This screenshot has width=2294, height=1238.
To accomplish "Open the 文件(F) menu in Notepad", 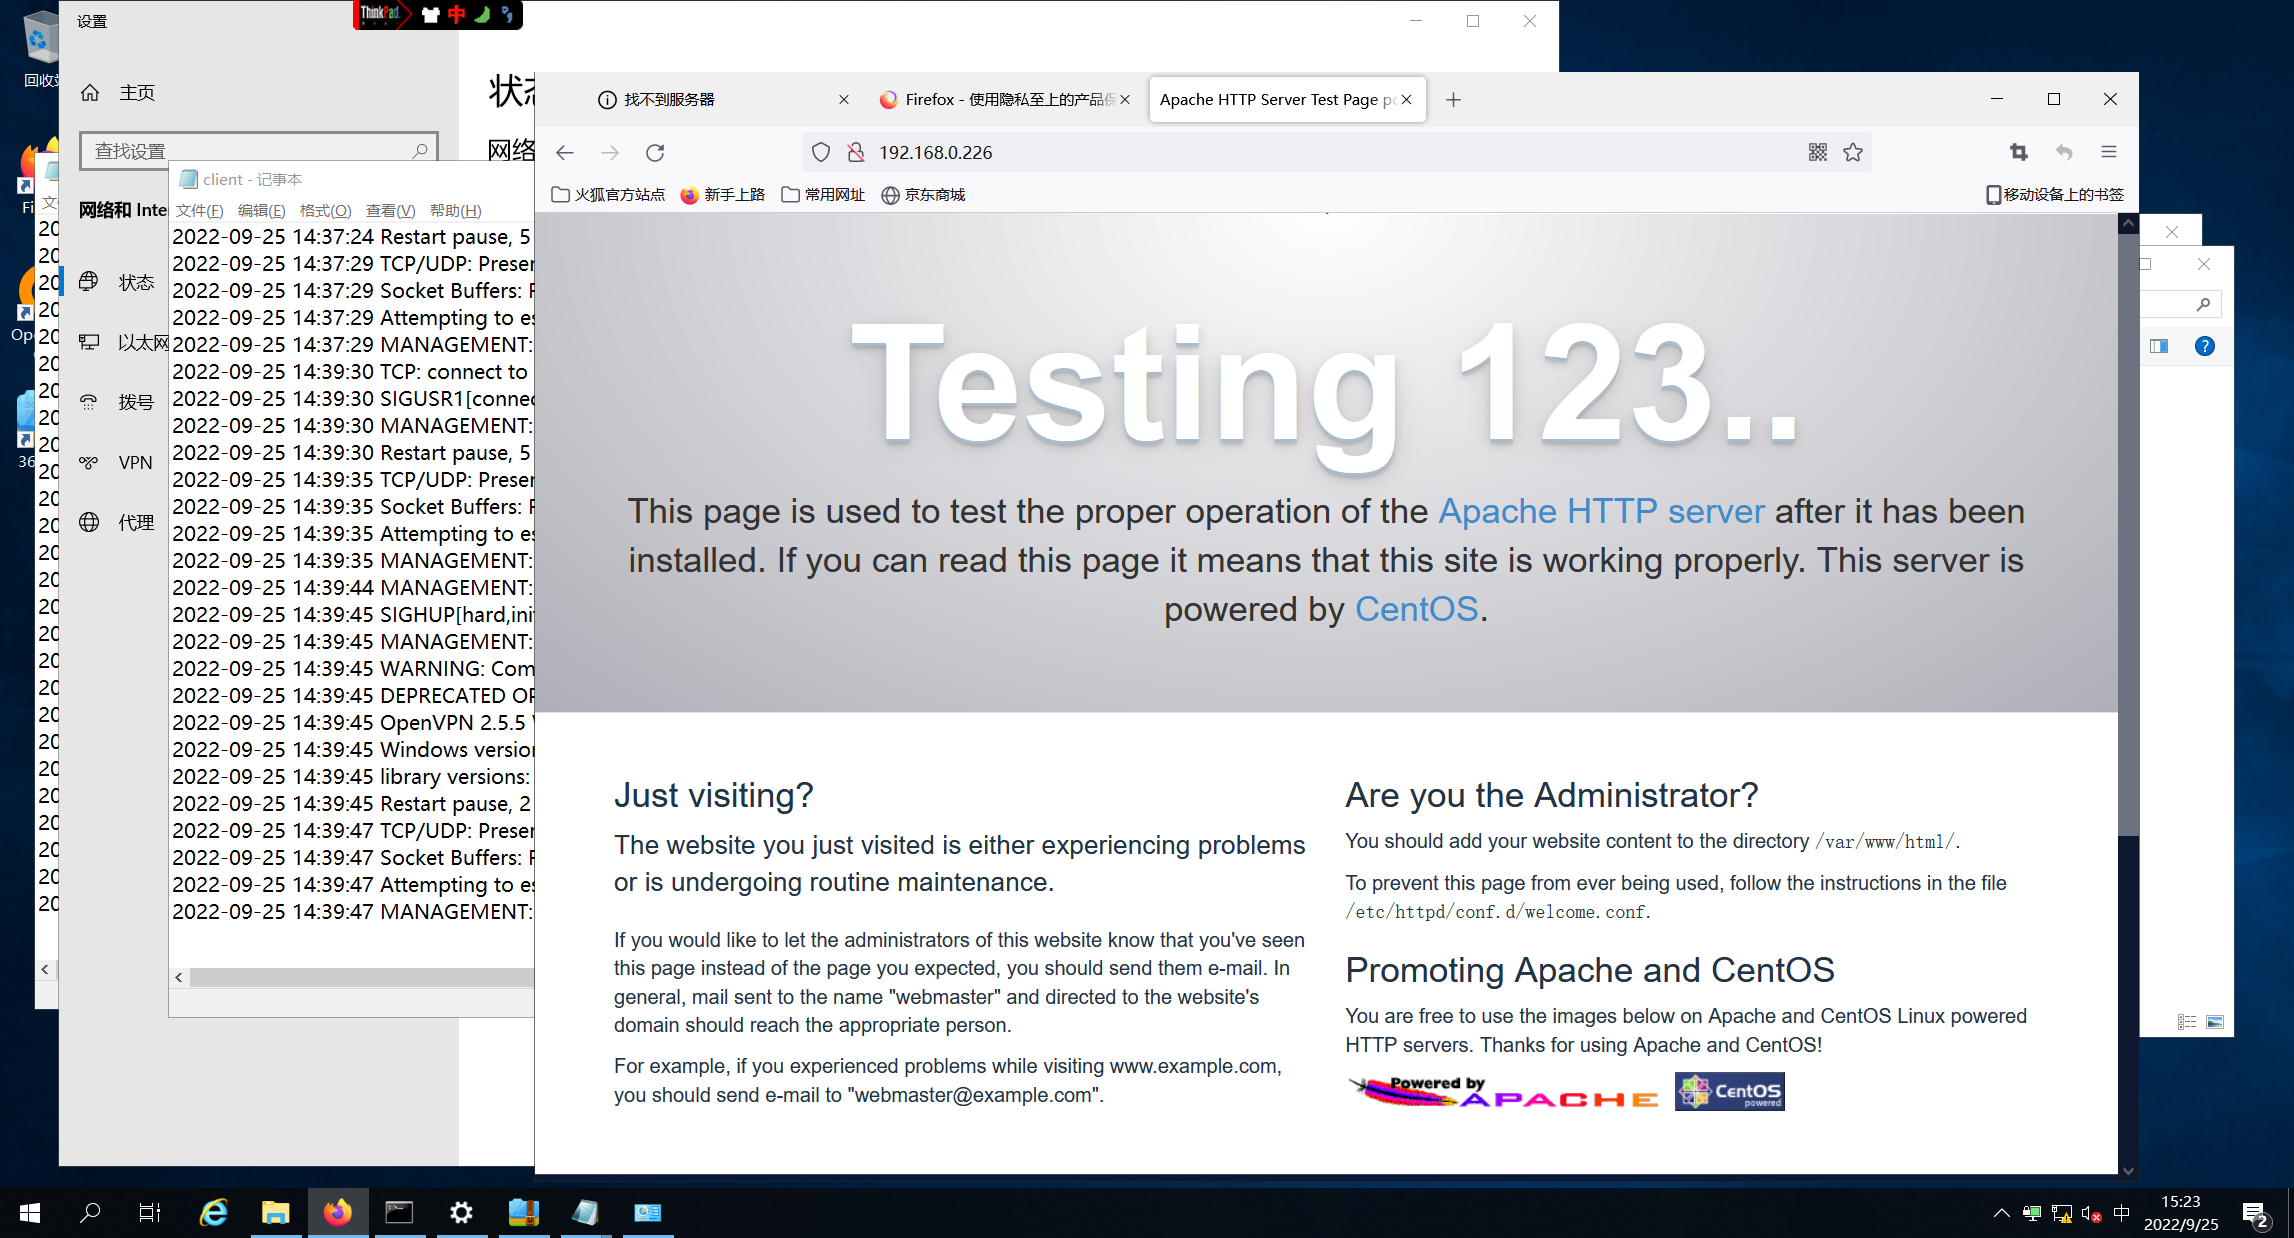I will click(x=199, y=210).
